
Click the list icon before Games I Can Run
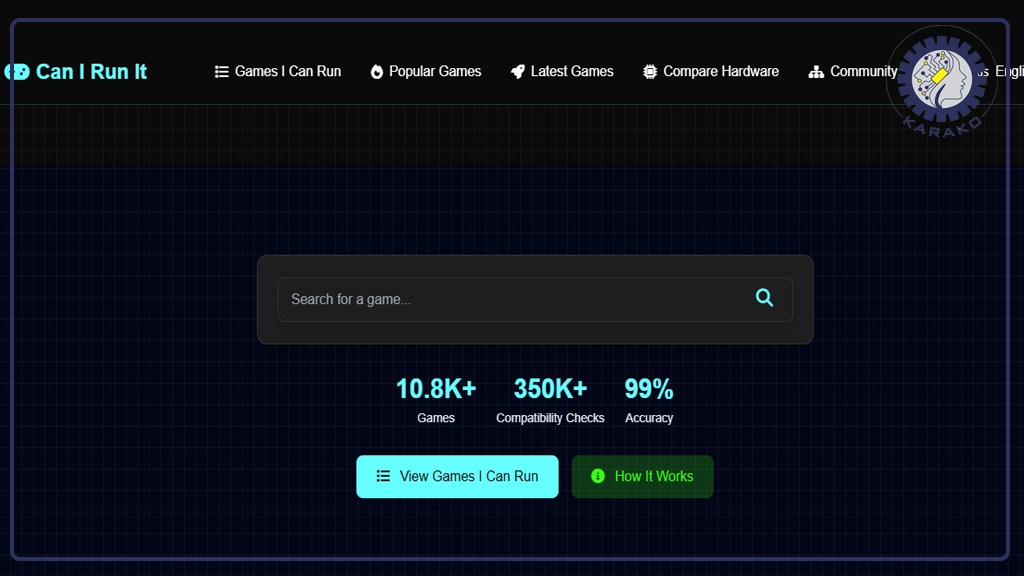tap(221, 72)
